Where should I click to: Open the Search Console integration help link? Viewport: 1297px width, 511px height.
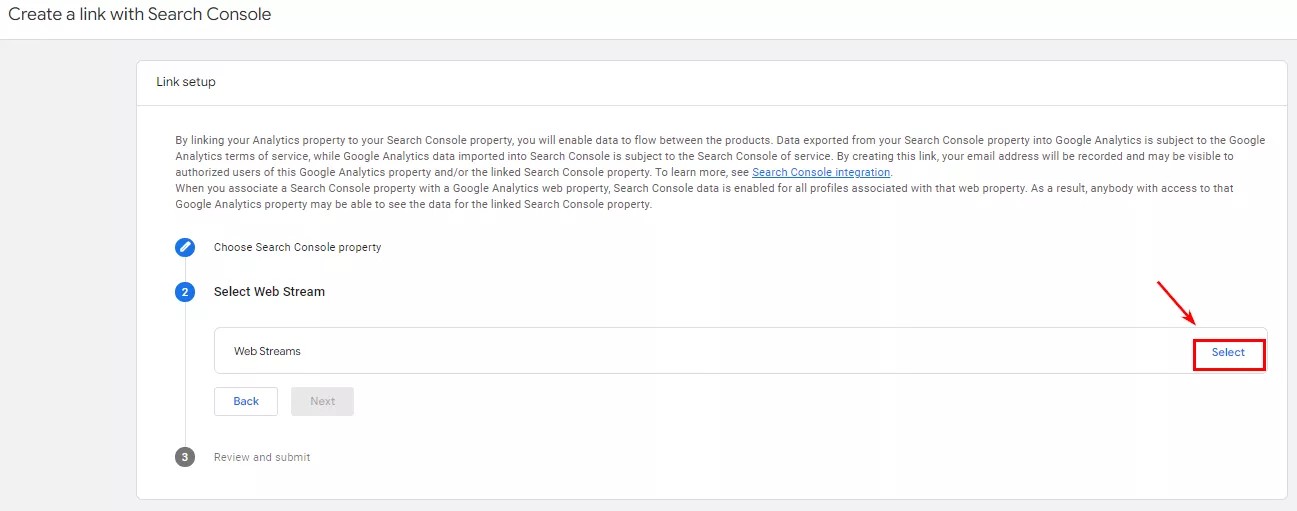tap(821, 173)
